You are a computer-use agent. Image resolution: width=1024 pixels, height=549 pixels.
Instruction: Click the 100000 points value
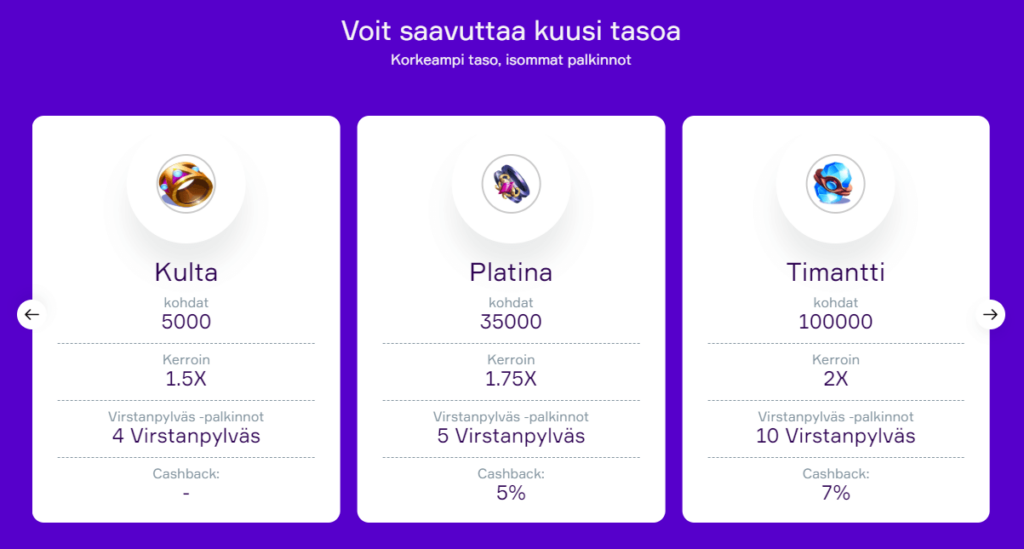coord(835,322)
